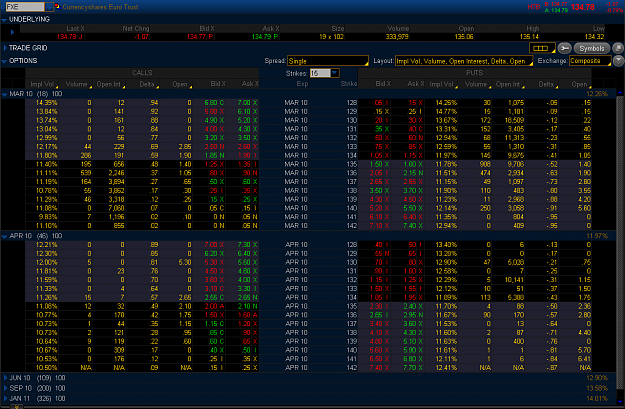This screenshot has height=409, width=625.
Task: Click the FXE symbol input field
Action: 25,7
